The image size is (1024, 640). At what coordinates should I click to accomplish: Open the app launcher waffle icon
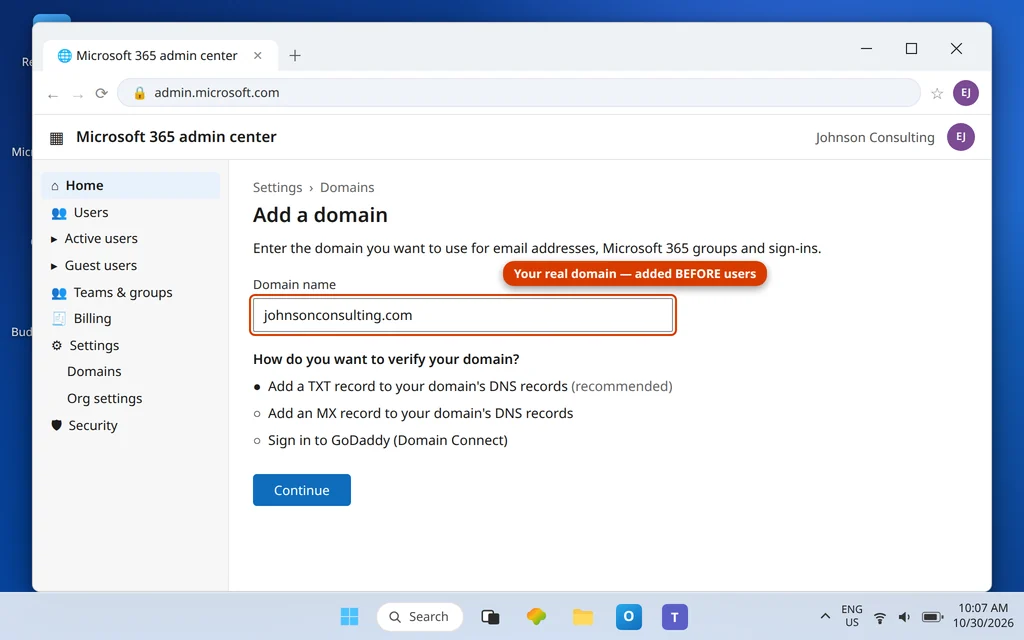coord(57,138)
